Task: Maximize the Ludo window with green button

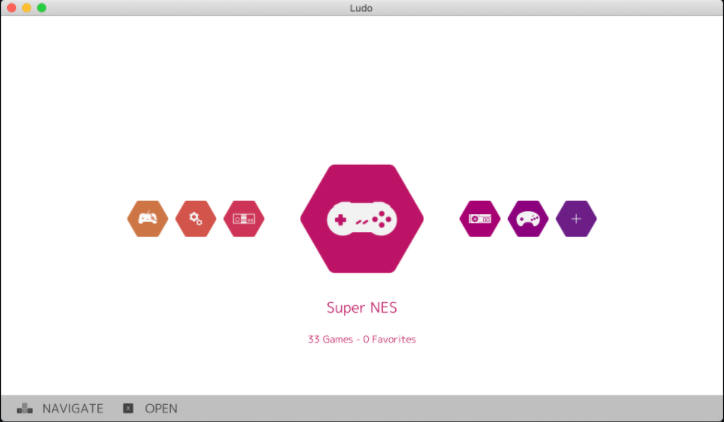Action: click(42, 8)
